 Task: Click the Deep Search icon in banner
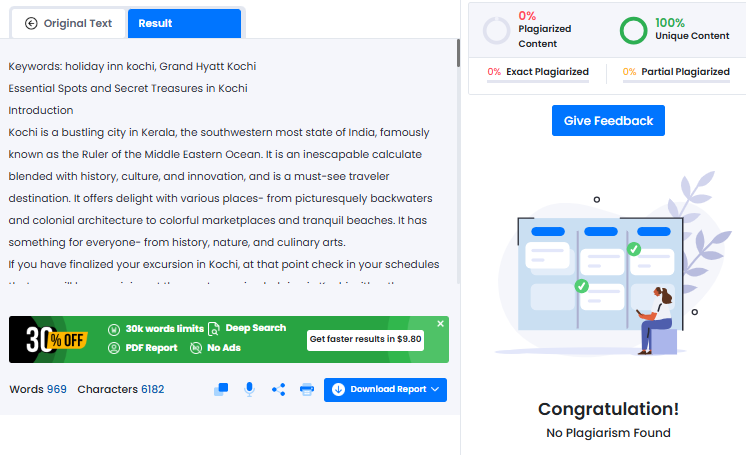[214, 328]
